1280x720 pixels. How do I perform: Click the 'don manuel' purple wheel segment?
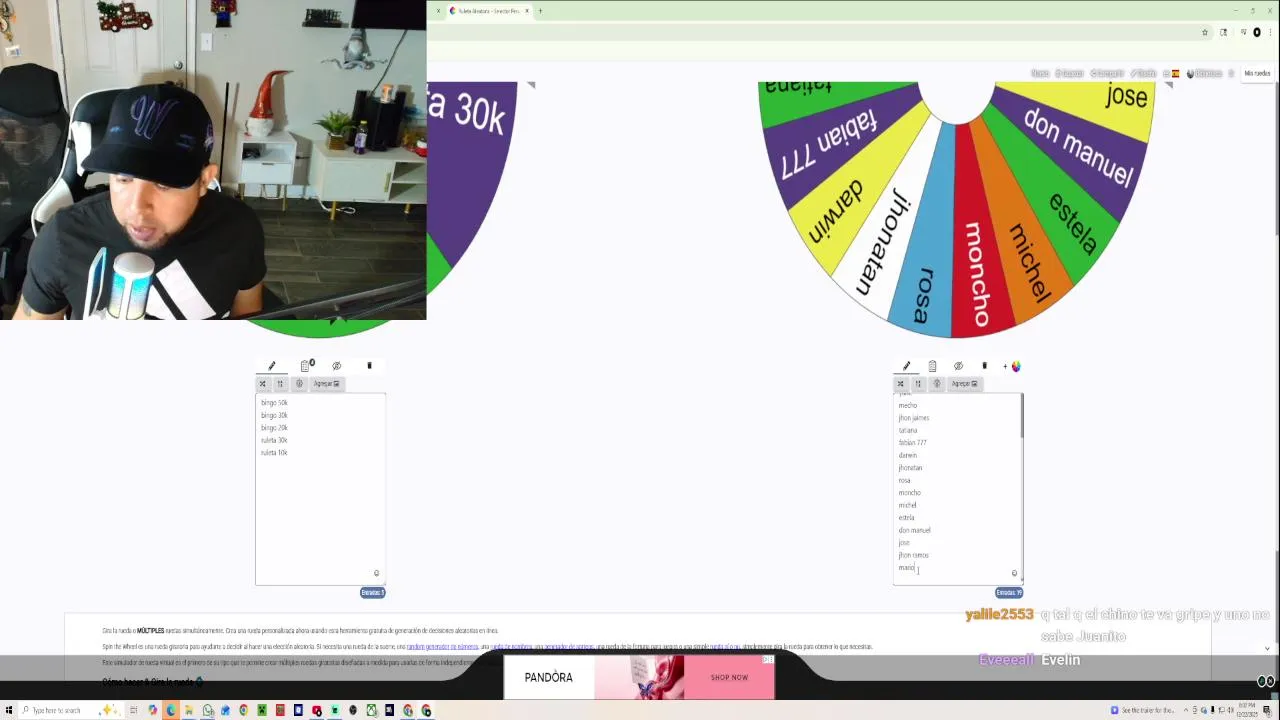tap(1078, 149)
